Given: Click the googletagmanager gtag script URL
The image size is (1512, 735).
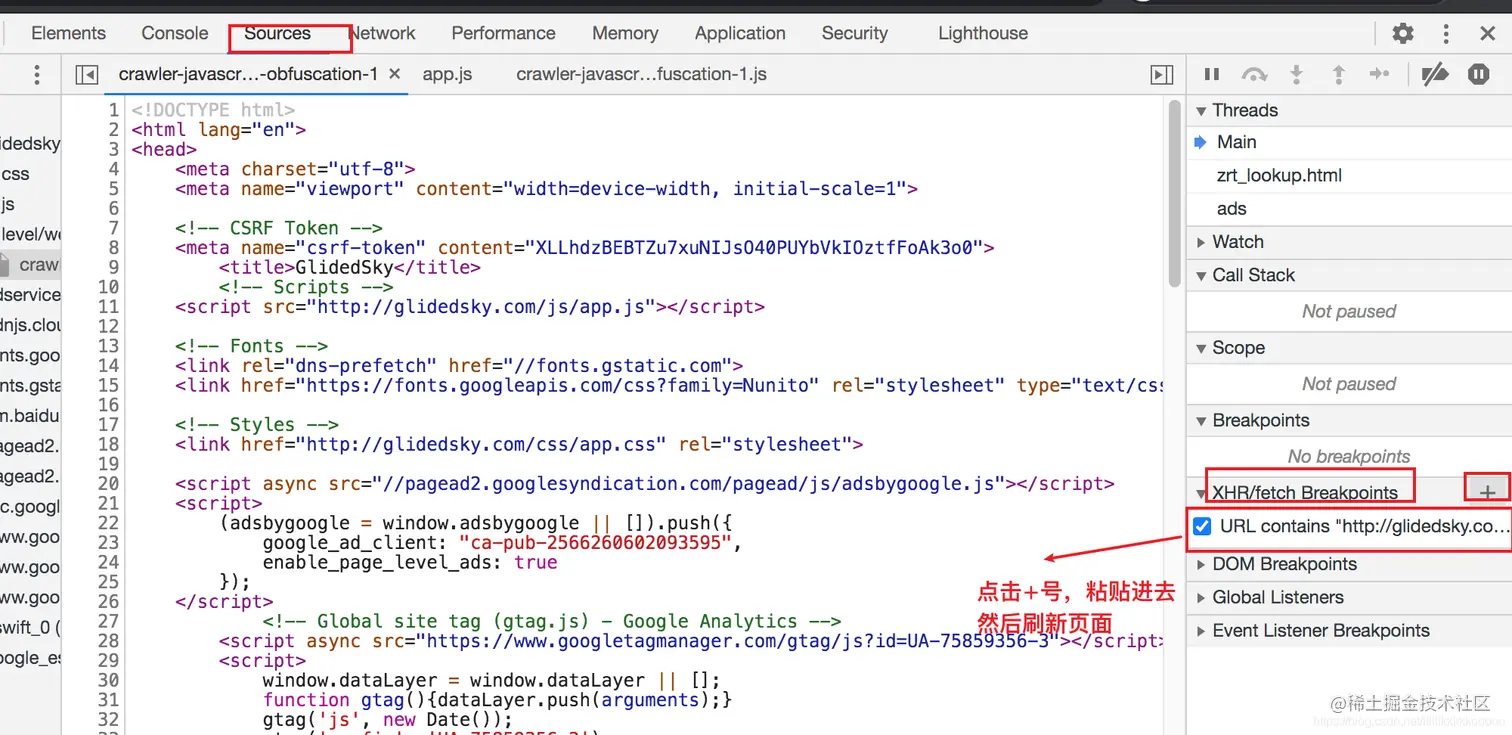Looking at the screenshot, I should [x=738, y=641].
